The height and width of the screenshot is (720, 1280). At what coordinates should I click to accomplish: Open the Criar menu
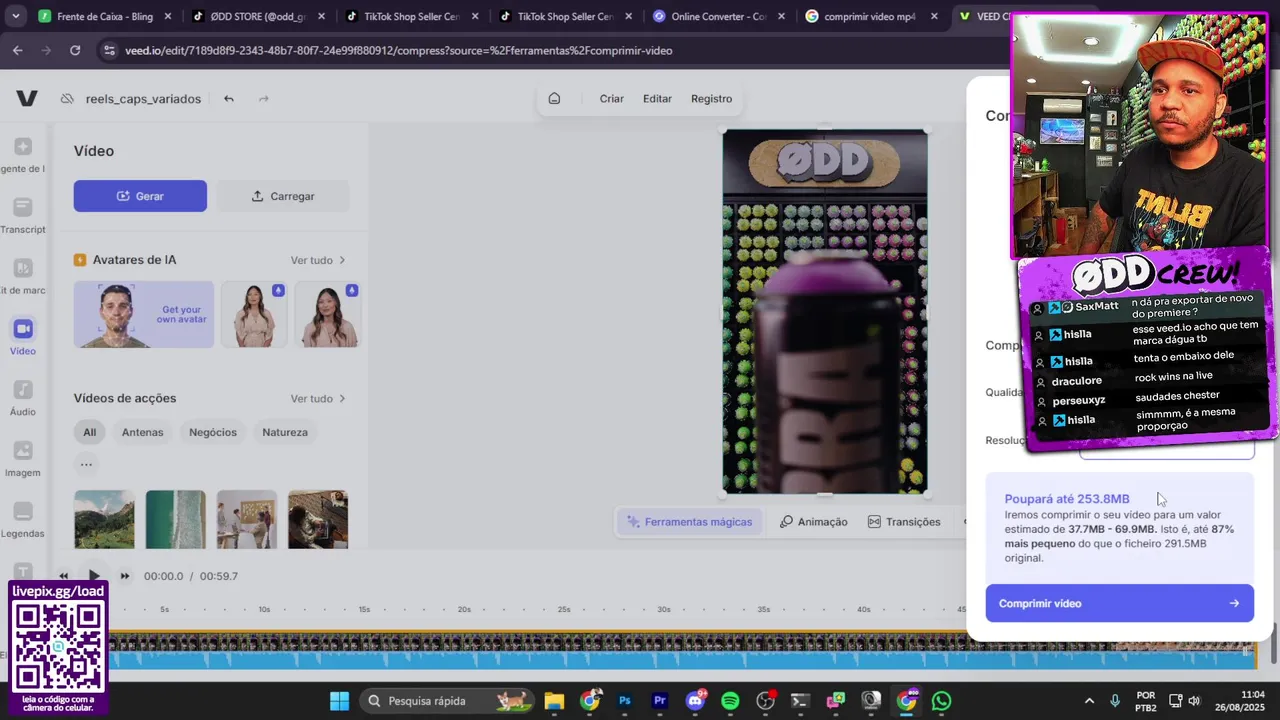click(612, 98)
